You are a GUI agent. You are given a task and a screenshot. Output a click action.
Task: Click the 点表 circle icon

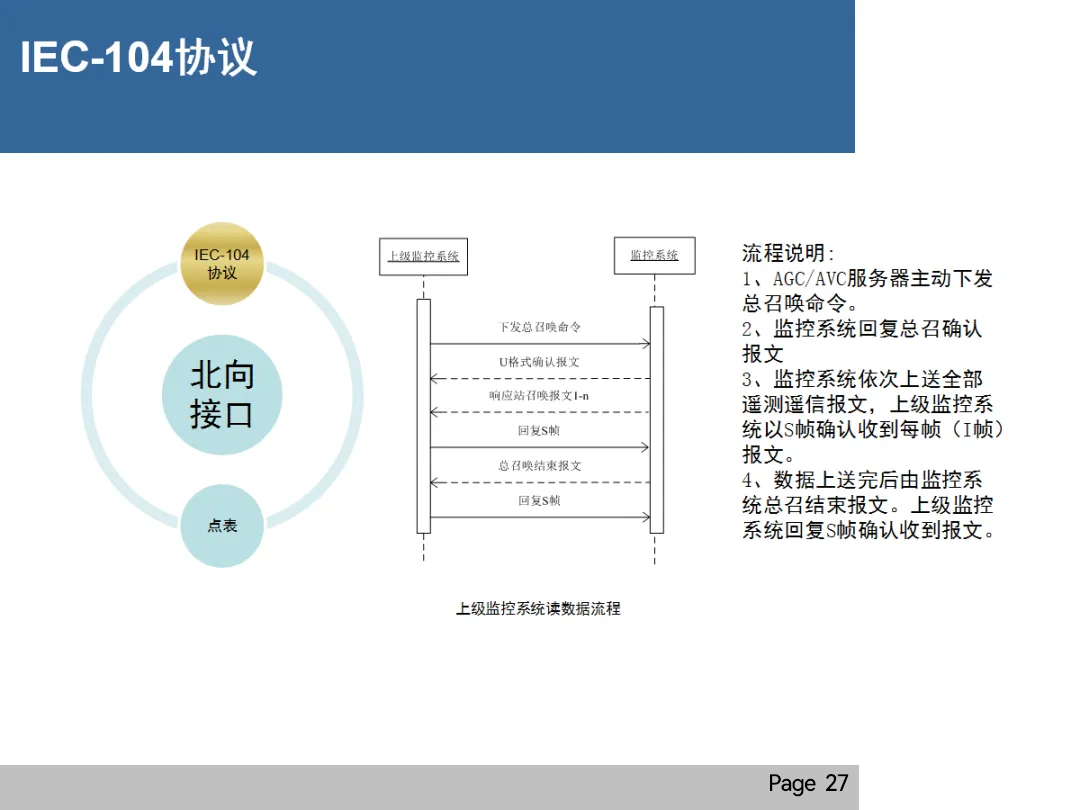pyautogui.click(x=222, y=524)
